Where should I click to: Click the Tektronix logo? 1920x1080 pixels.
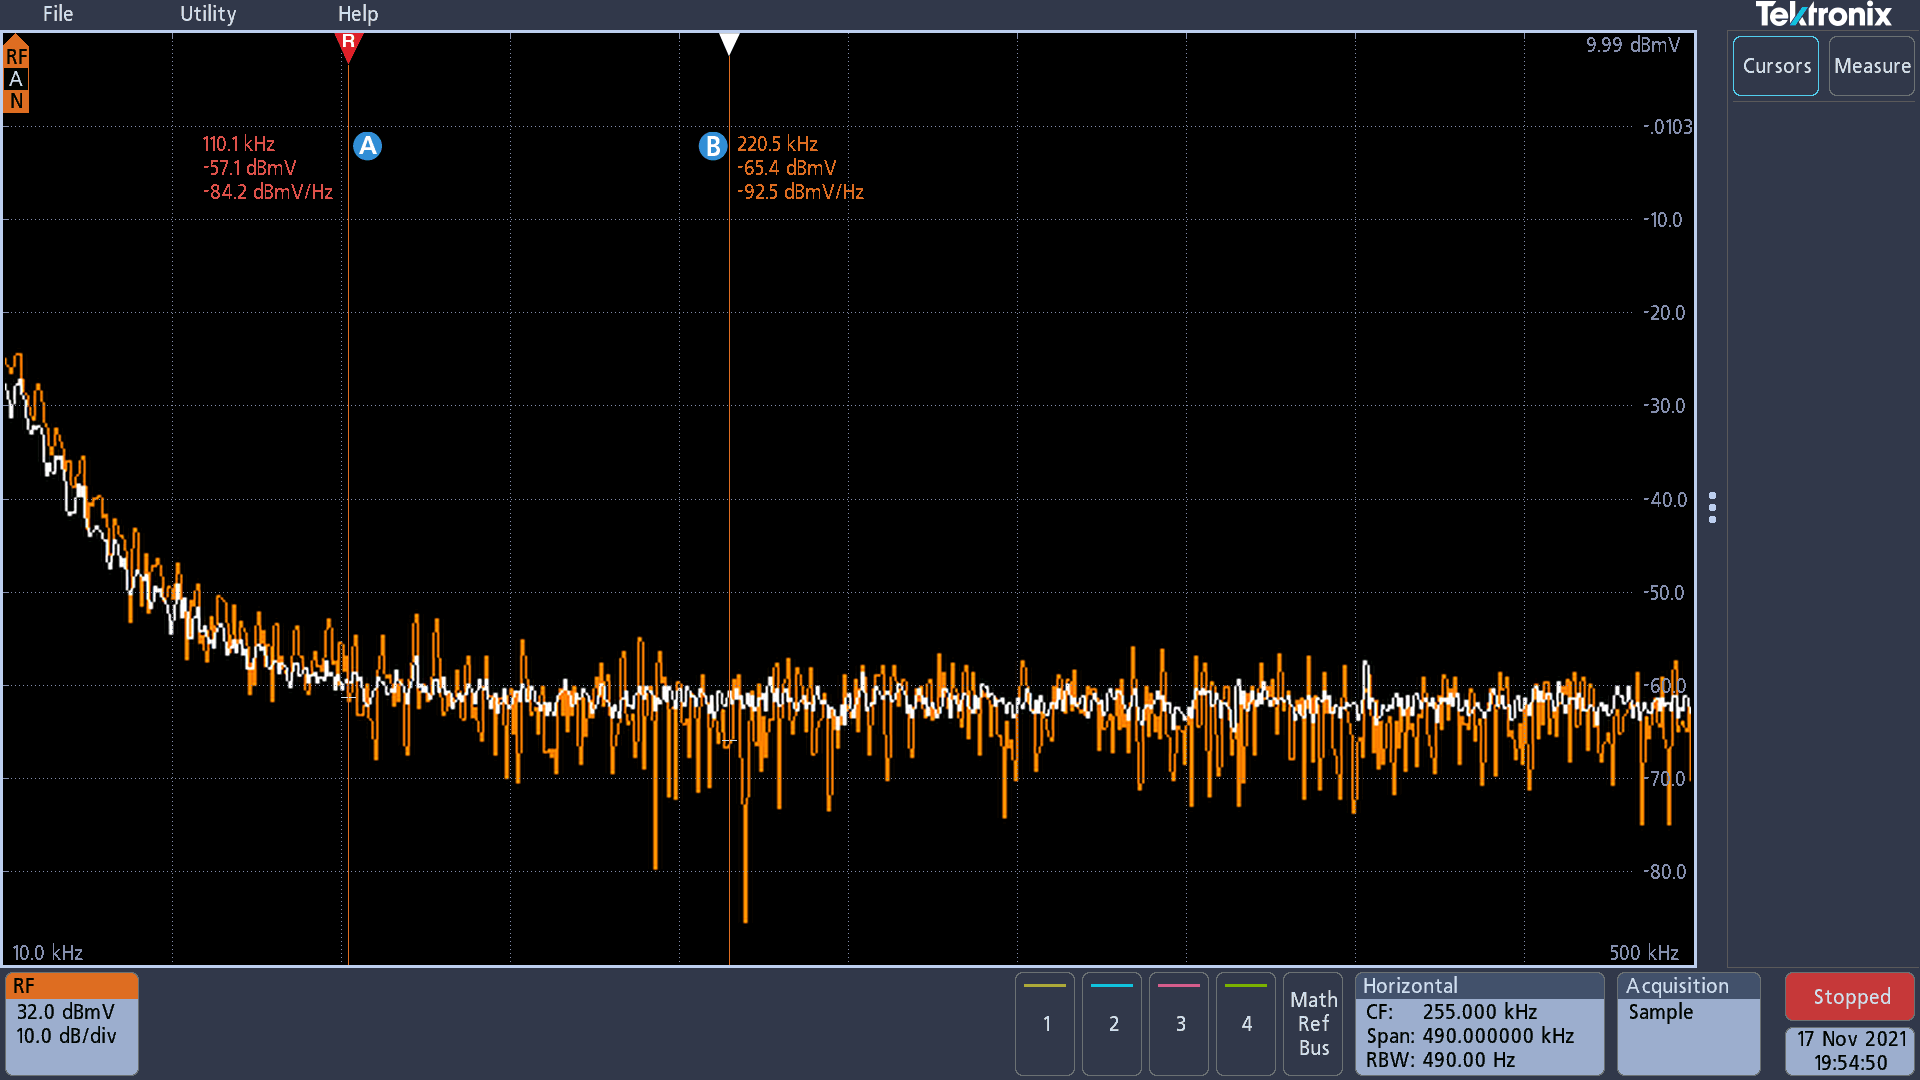click(1823, 15)
